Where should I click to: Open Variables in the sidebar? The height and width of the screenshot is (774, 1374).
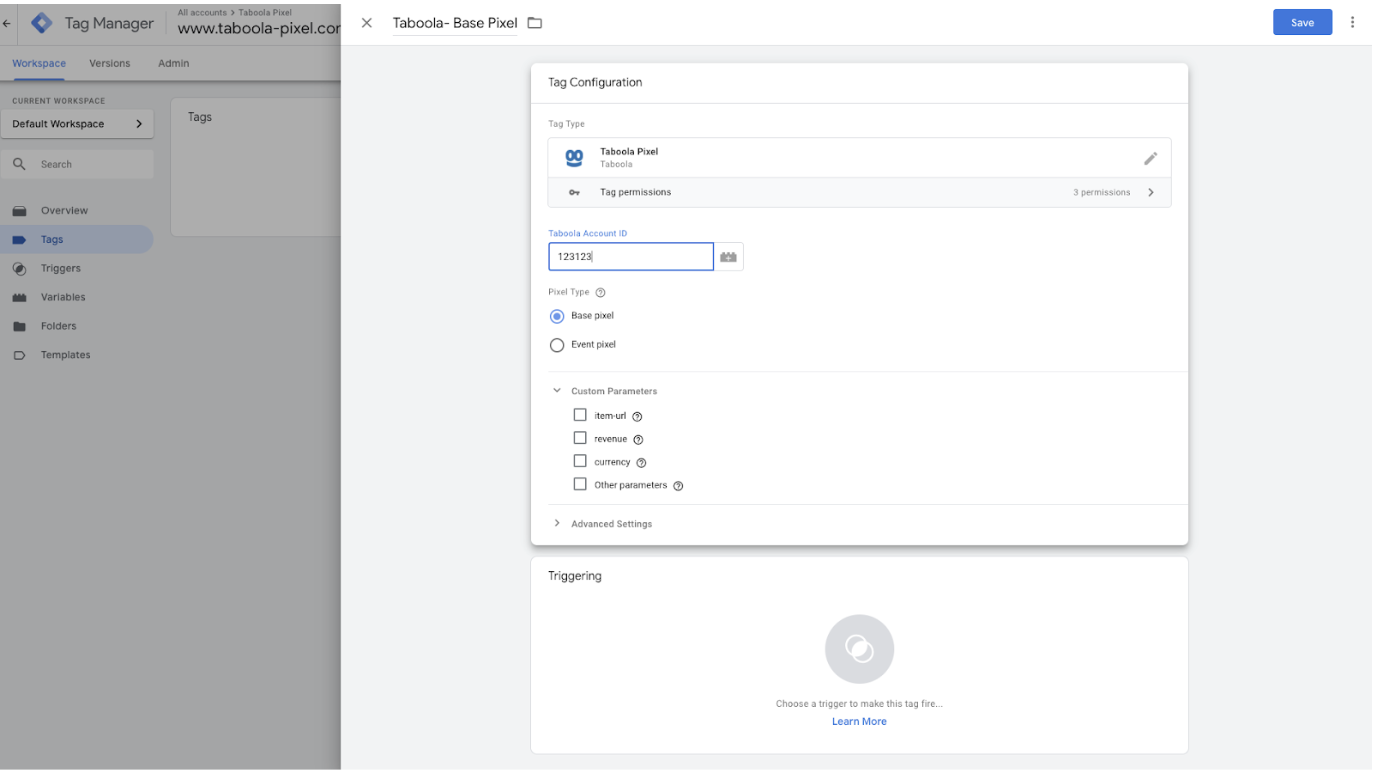point(63,297)
